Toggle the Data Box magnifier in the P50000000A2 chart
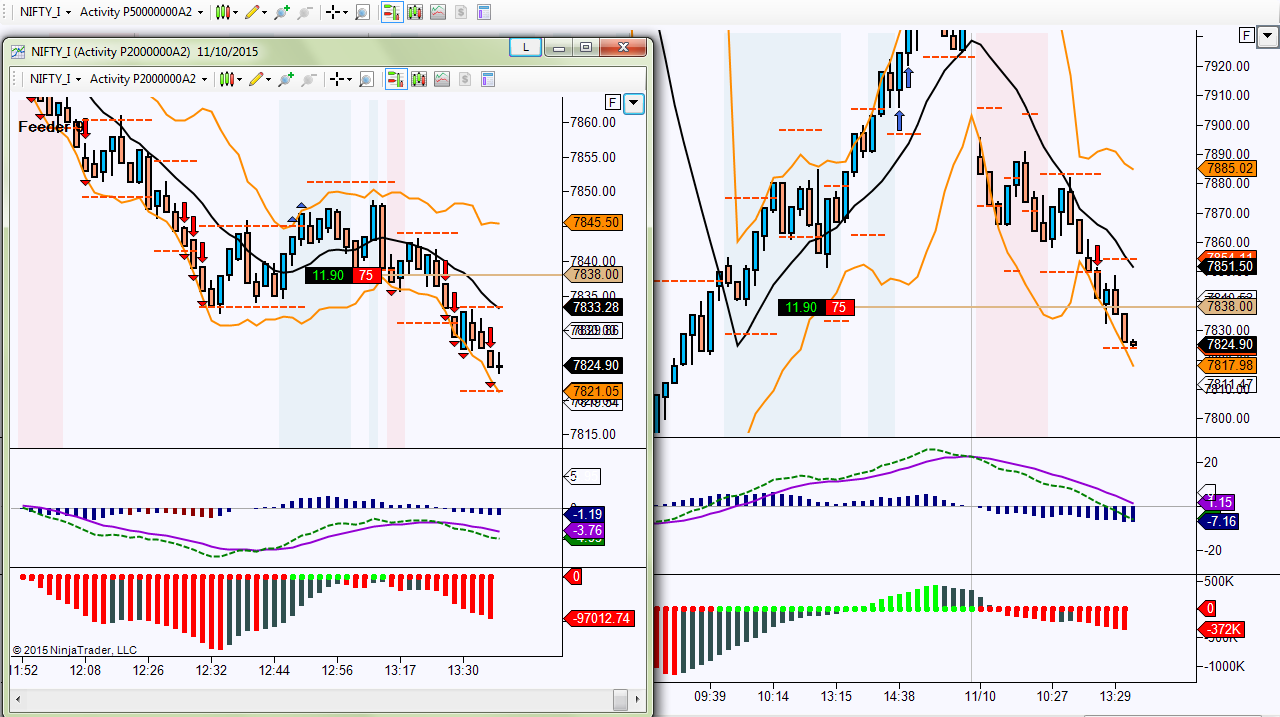Image resolution: width=1280 pixels, height=717 pixels. coord(362,12)
